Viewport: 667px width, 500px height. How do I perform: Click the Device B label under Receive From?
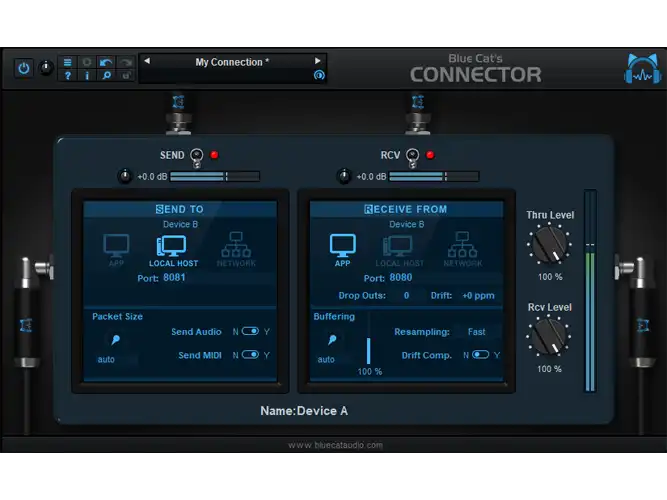click(407, 224)
